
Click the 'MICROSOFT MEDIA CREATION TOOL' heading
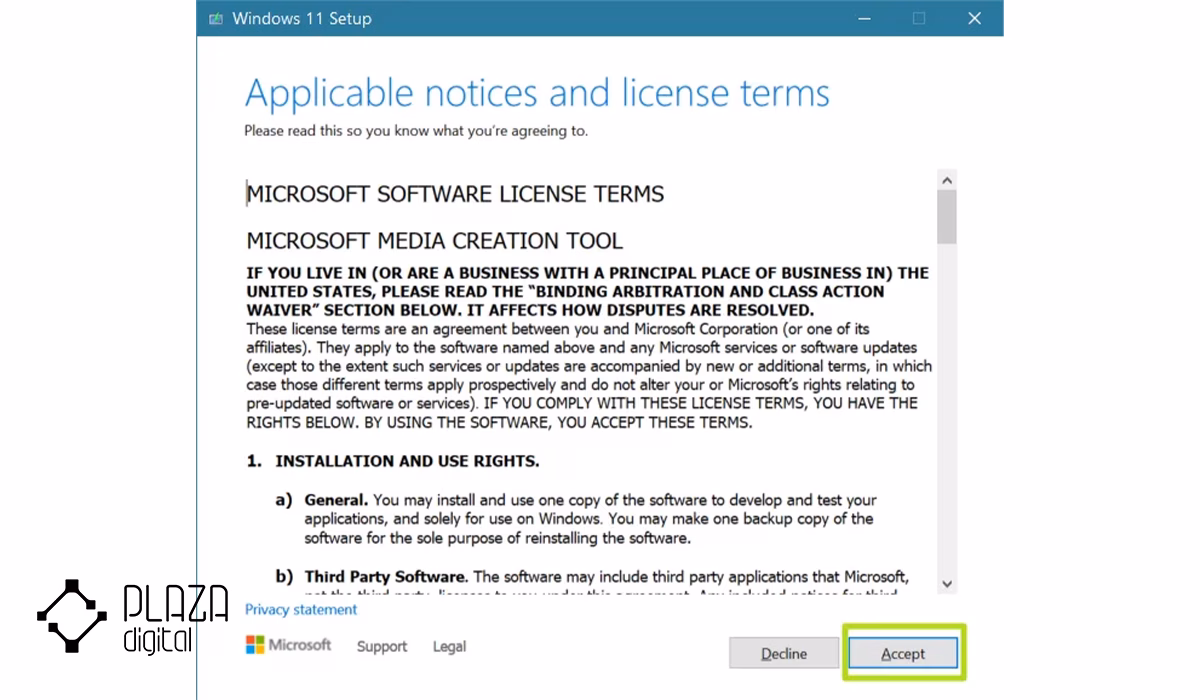(434, 241)
